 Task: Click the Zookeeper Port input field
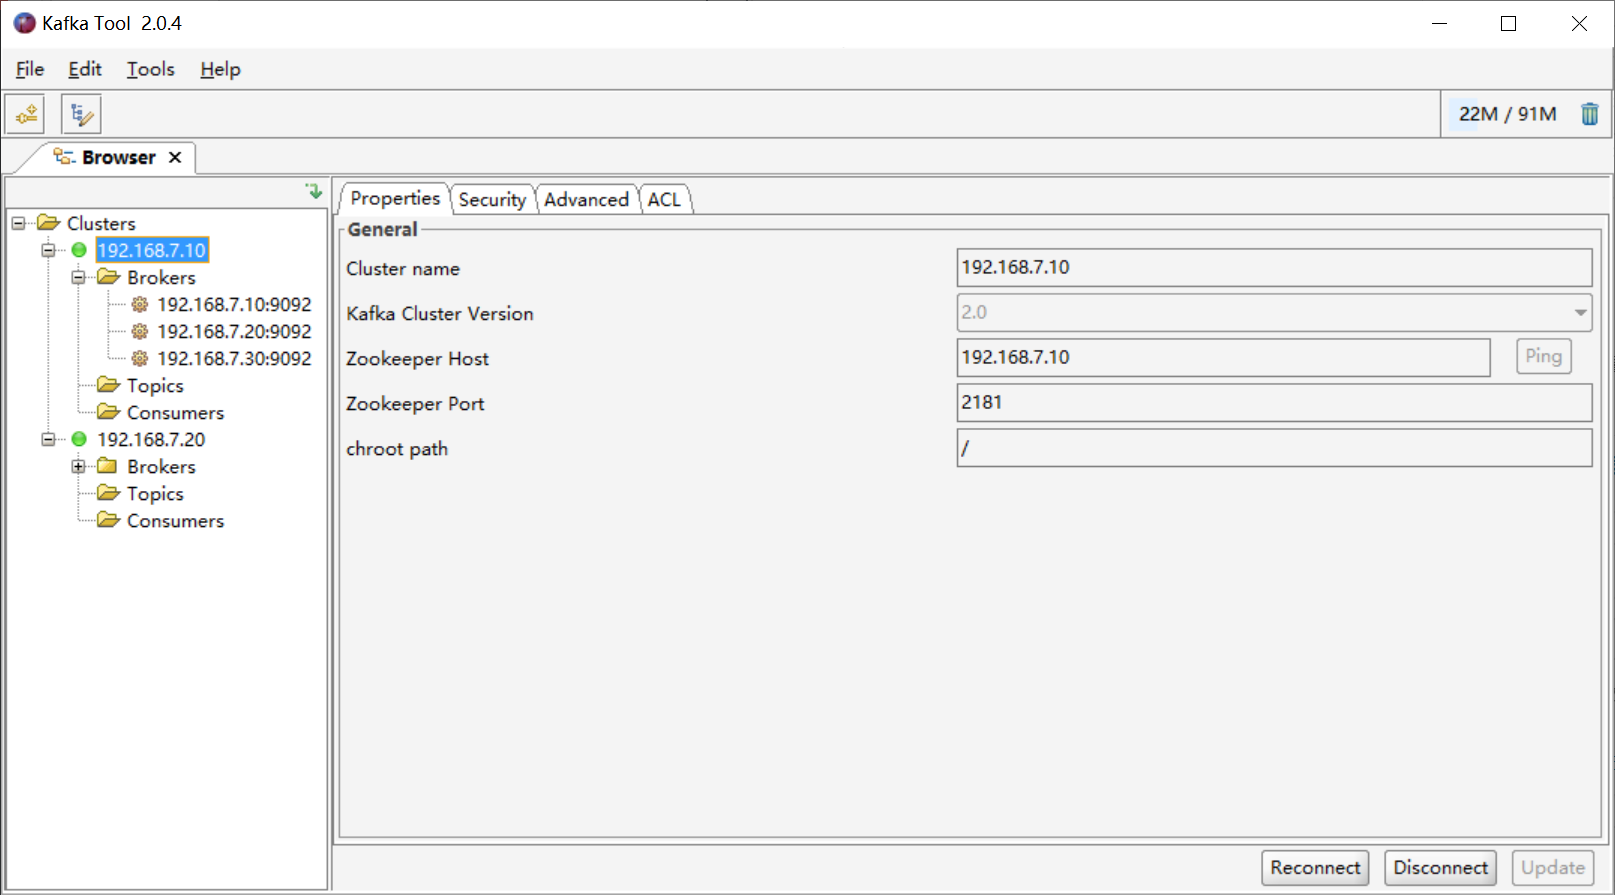(1274, 402)
